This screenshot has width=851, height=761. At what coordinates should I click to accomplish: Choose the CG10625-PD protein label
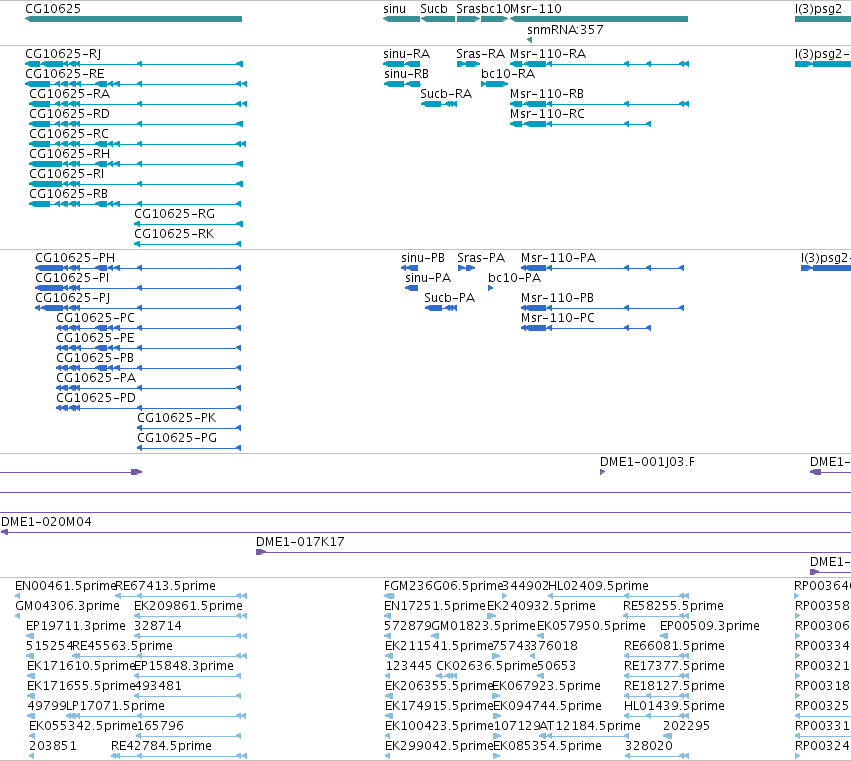pos(96,398)
